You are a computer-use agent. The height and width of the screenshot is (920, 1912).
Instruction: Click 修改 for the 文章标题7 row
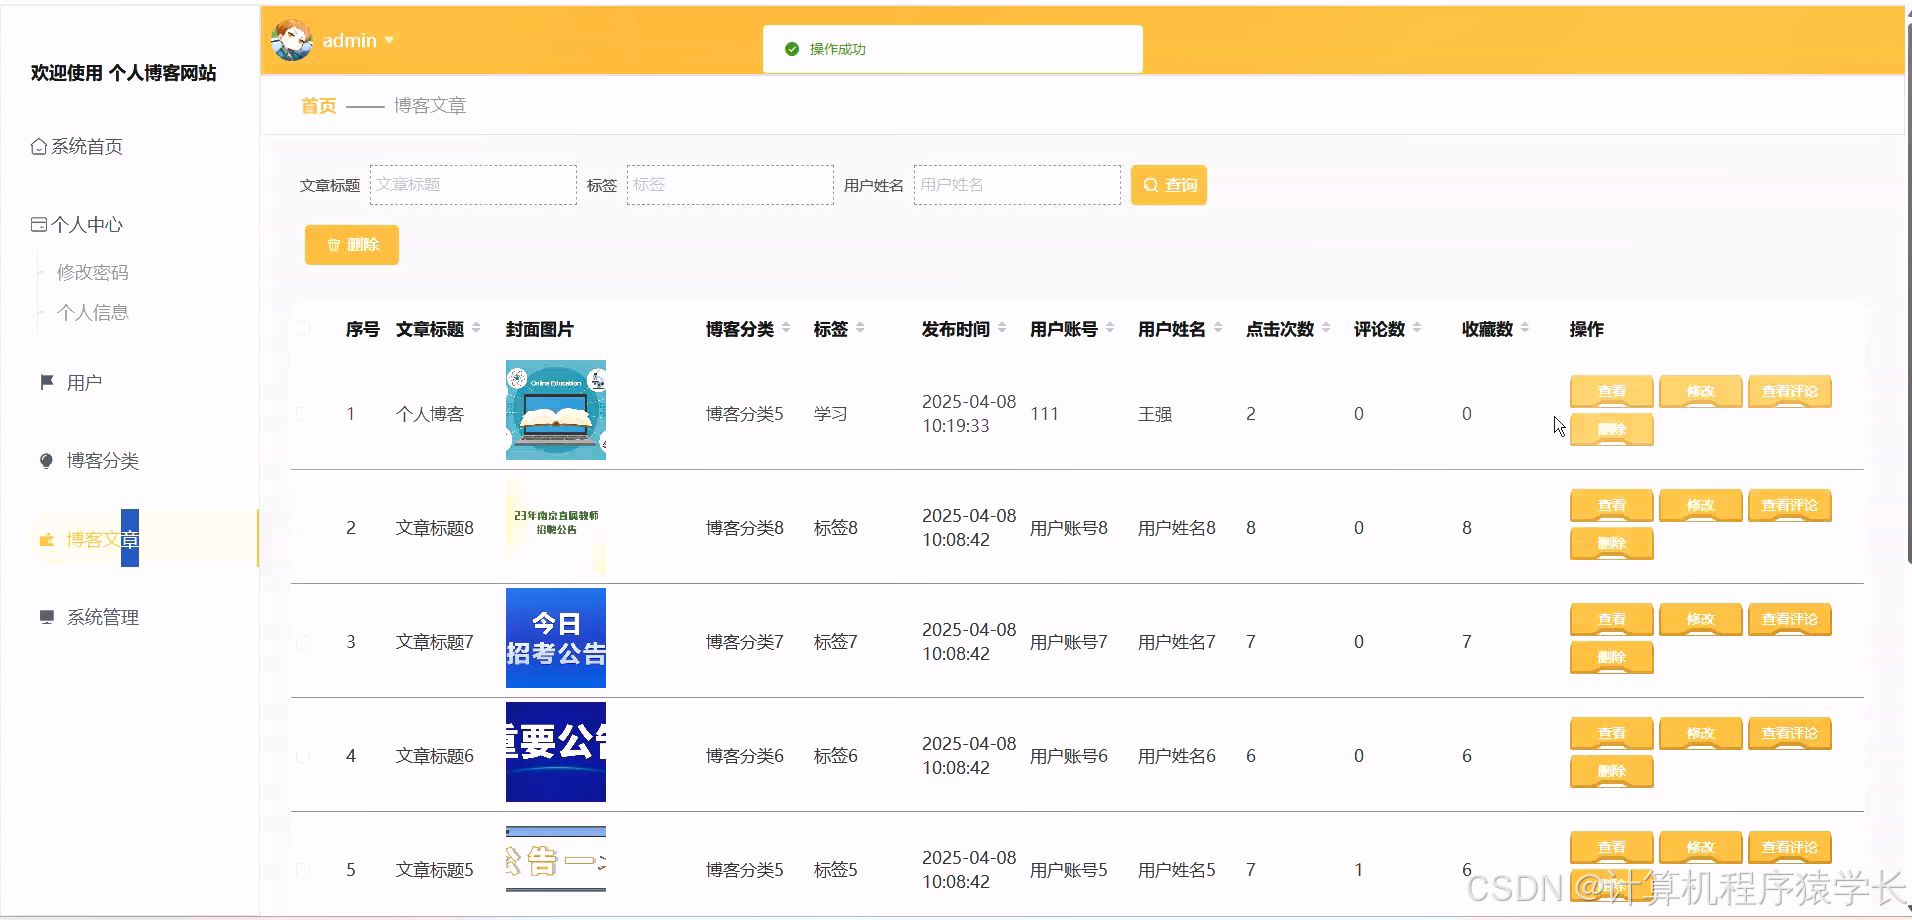[1701, 619]
